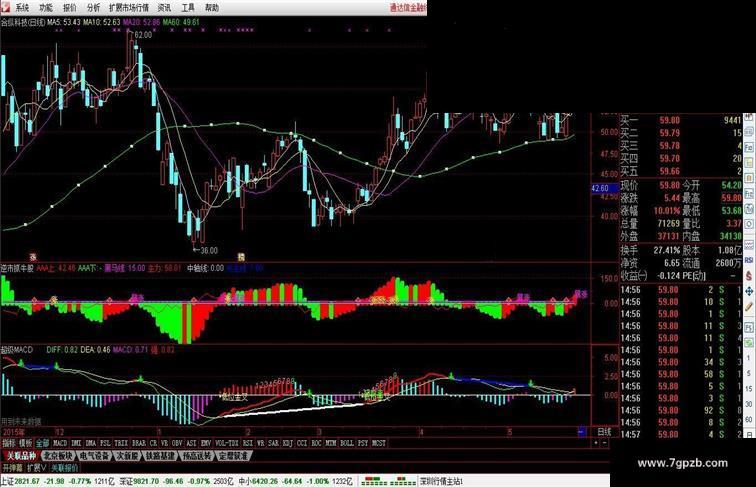Viewport: 756px width, 487px height.
Task: Select the 5-minute period in sidebar
Action: [x=749, y=372]
